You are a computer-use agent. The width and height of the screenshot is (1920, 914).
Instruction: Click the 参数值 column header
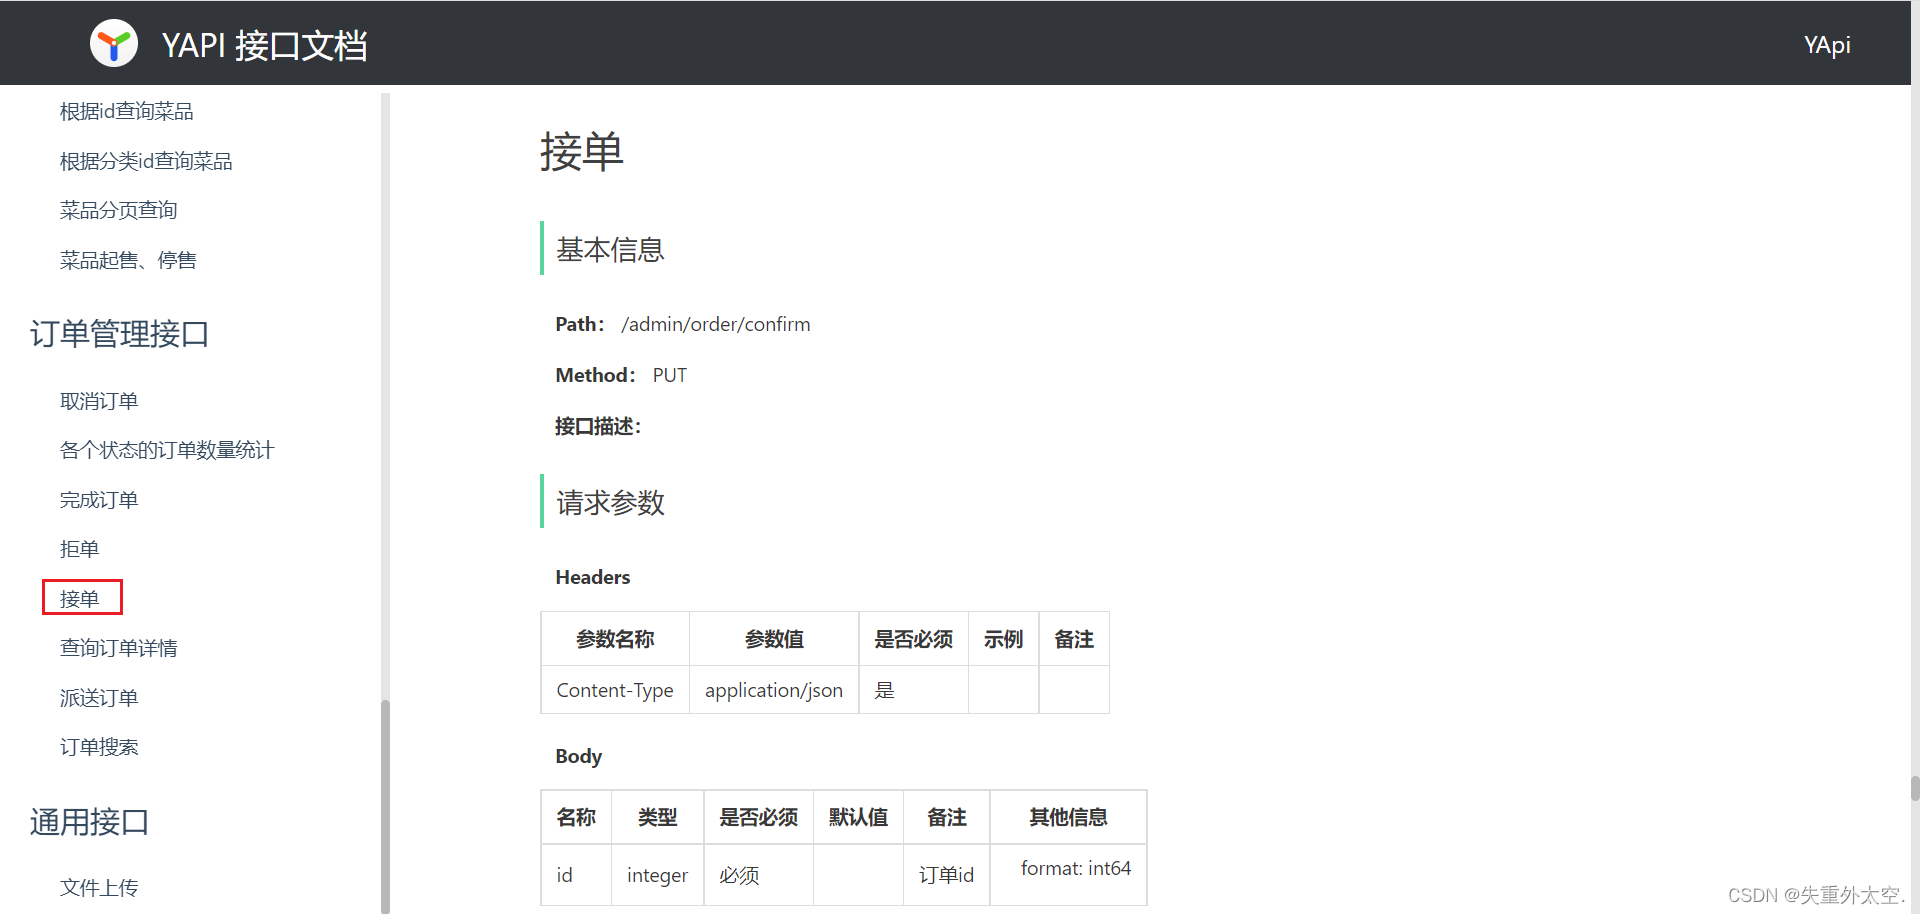(x=774, y=639)
